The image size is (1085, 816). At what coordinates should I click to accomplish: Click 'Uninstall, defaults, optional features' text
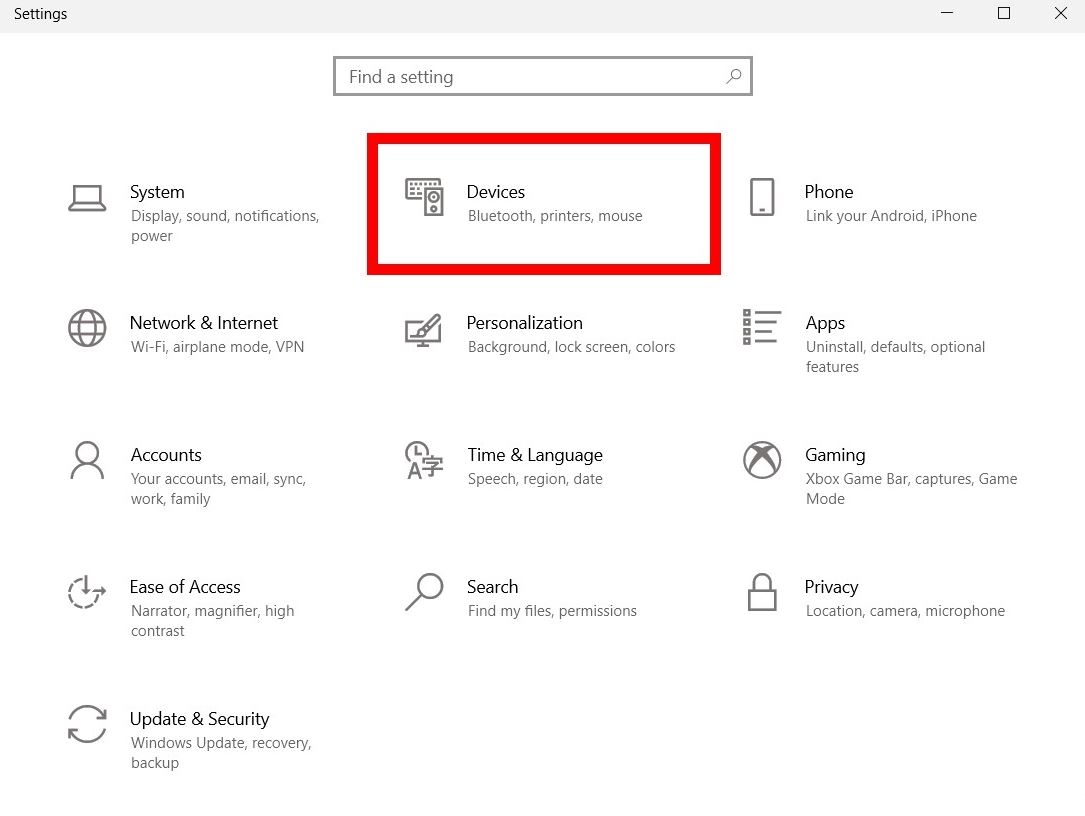895,356
